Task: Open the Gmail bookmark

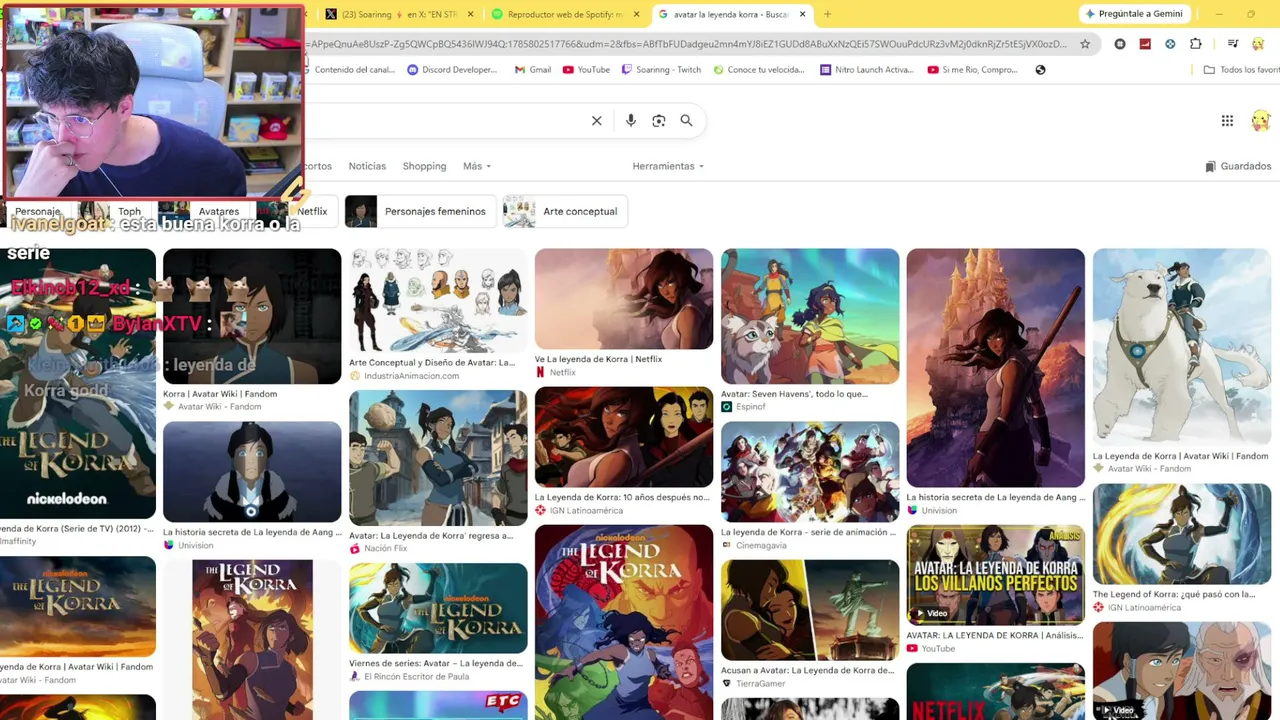Action: 533,70
